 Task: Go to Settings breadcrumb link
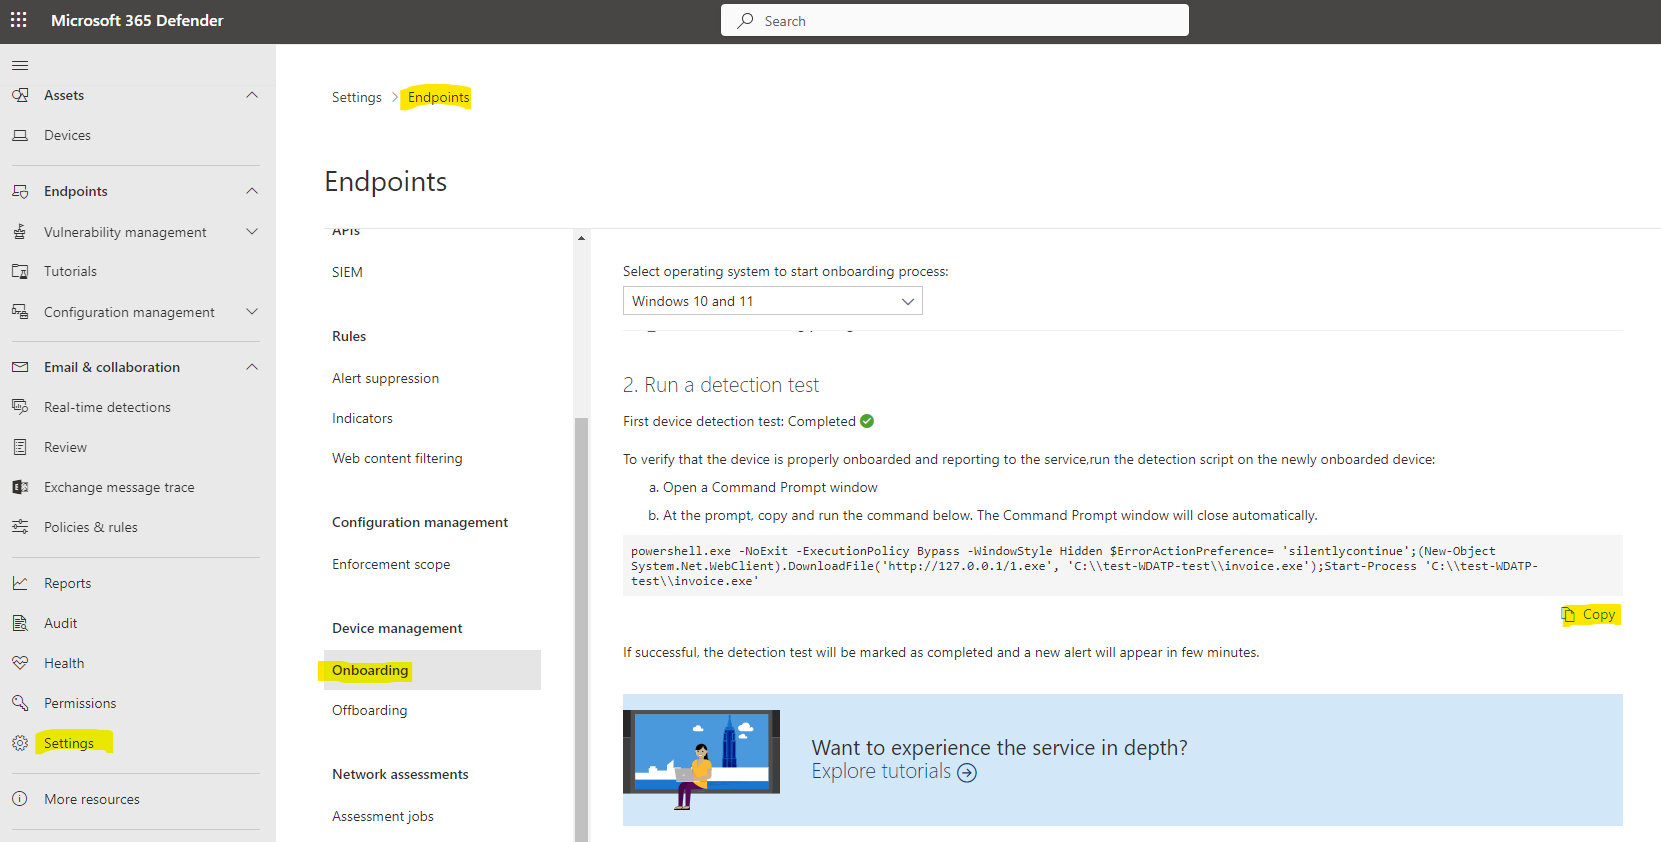pyautogui.click(x=357, y=97)
